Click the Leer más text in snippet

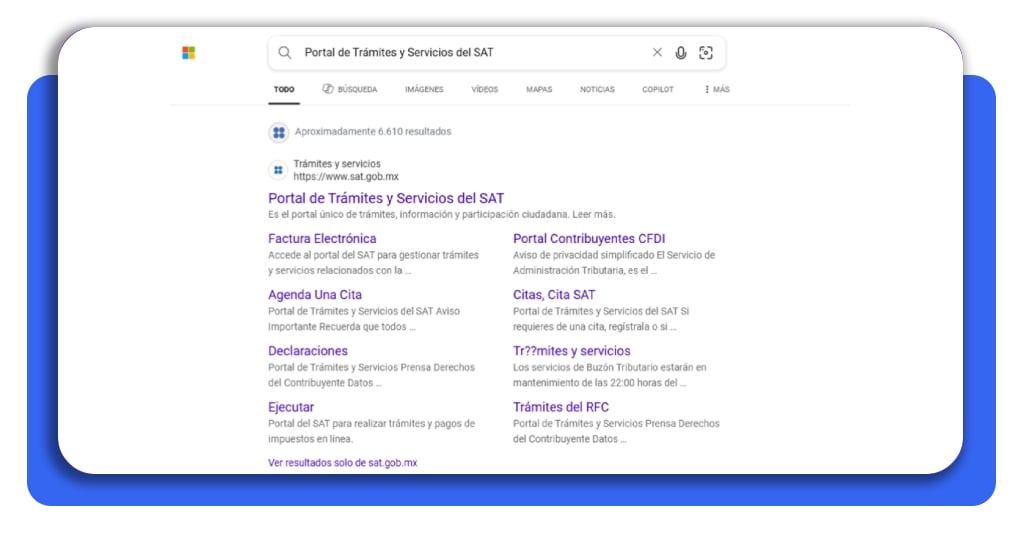click(x=594, y=215)
